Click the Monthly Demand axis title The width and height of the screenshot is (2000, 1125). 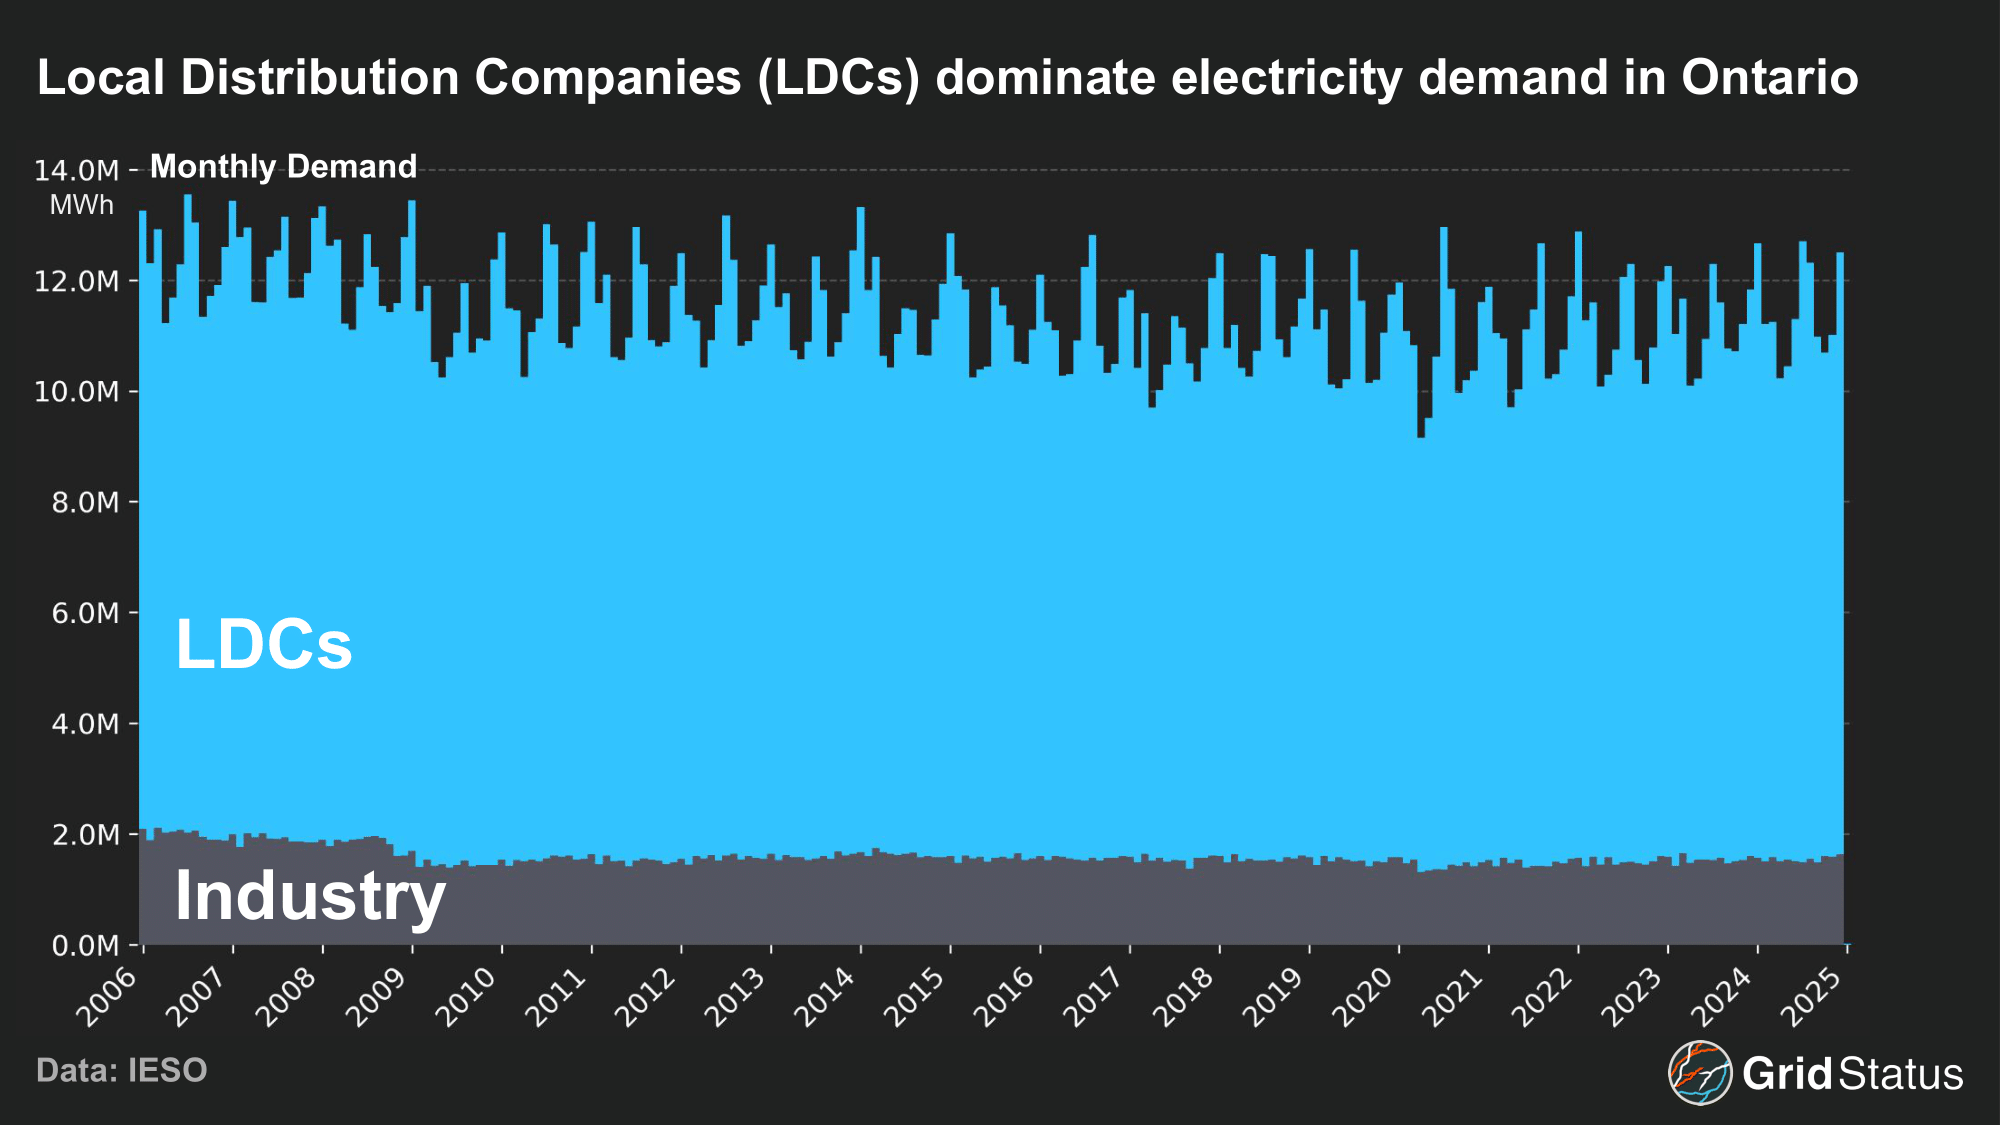pyautogui.click(x=283, y=166)
